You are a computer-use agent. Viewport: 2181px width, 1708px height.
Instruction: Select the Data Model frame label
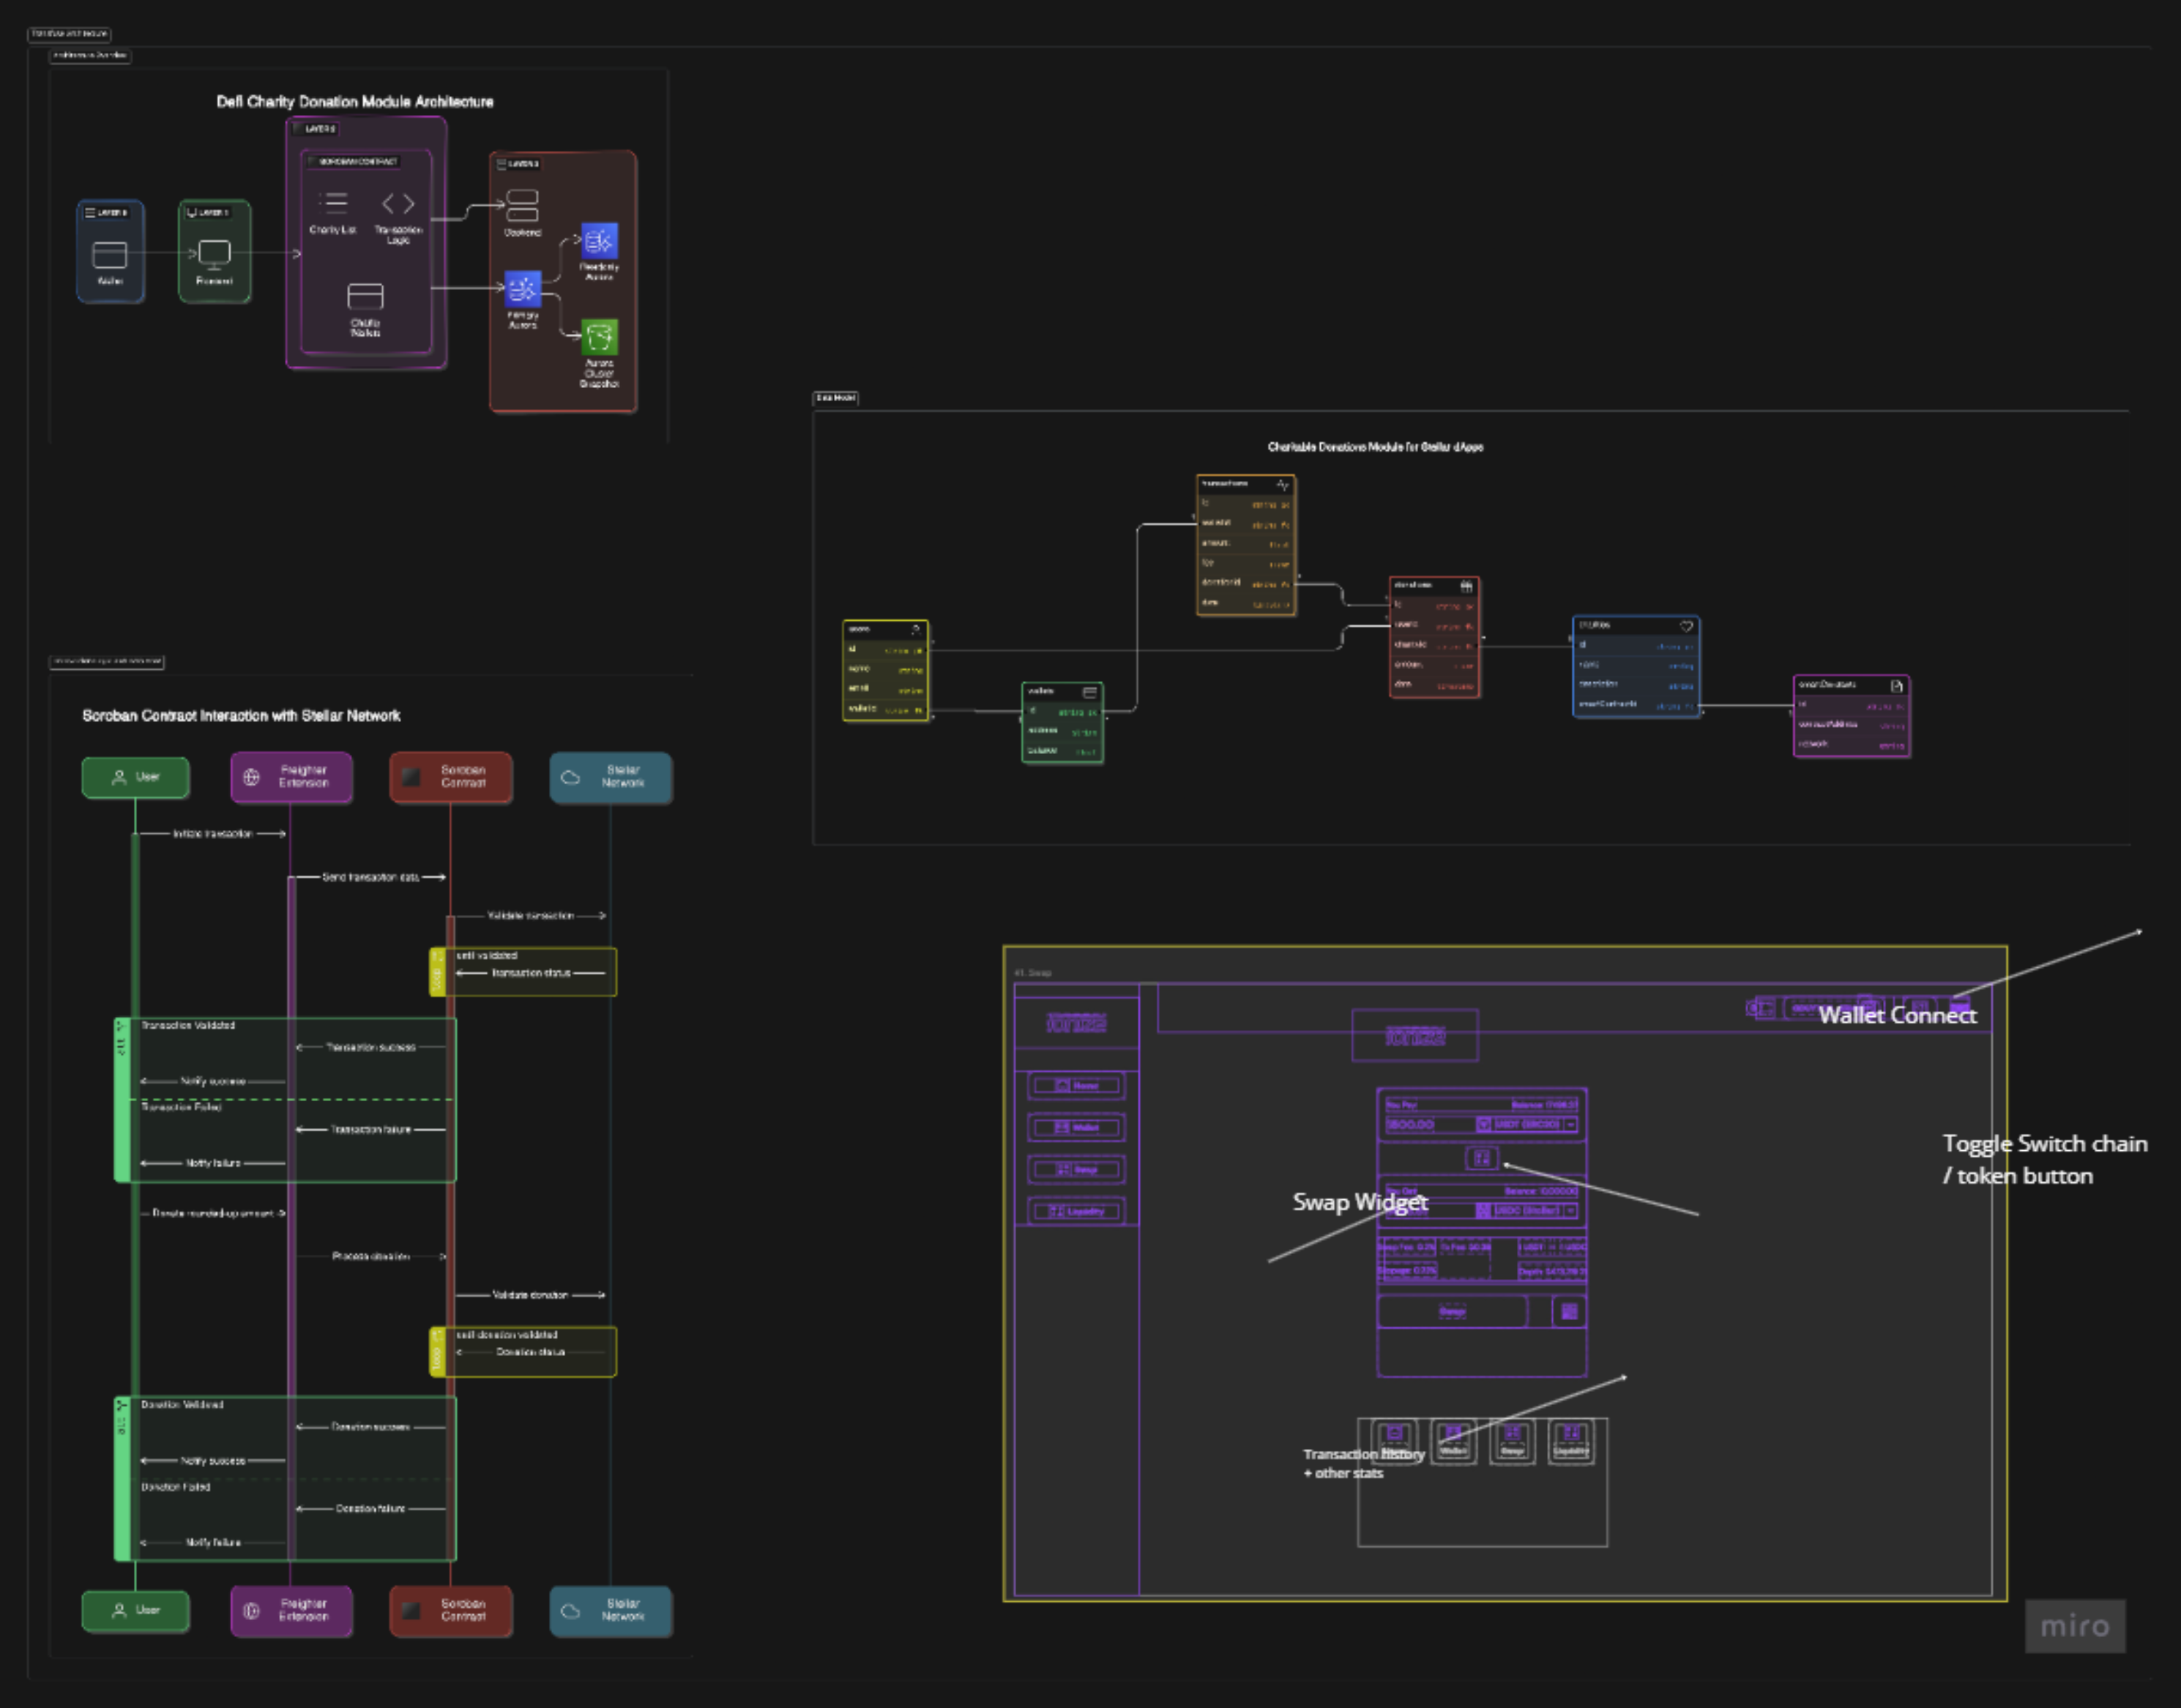835,398
